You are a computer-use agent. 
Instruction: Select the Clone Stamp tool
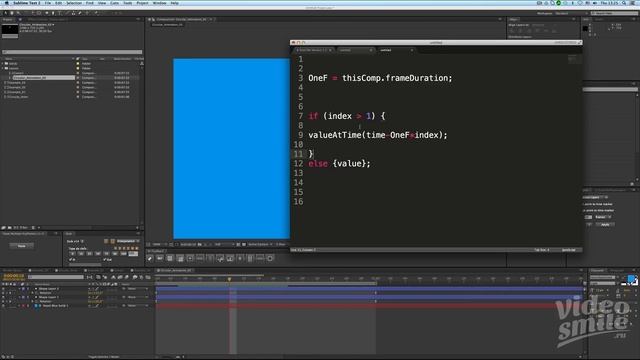coord(73,13)
